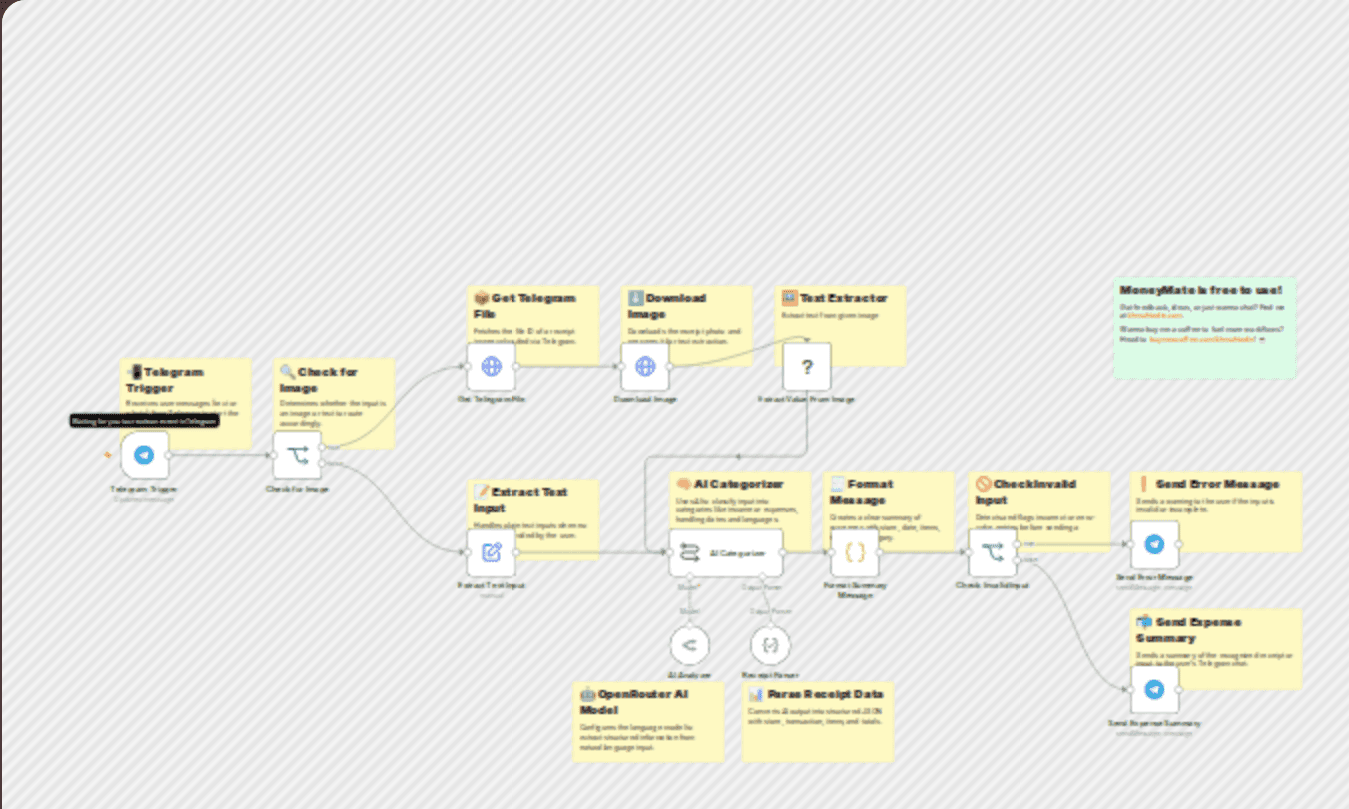This screenshot has width=1349, height=809.
Task: Click the upper output of Check for Image
Action: pos(323,447)
